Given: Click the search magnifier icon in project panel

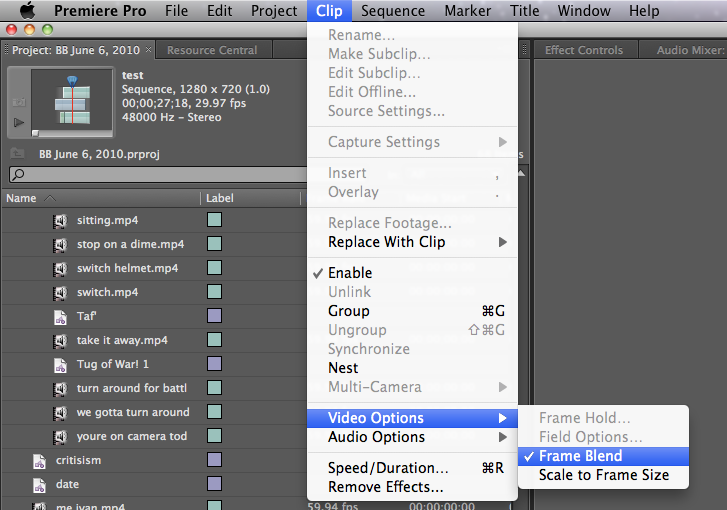Looking at the screenshot, I should [x=18, y=174].
